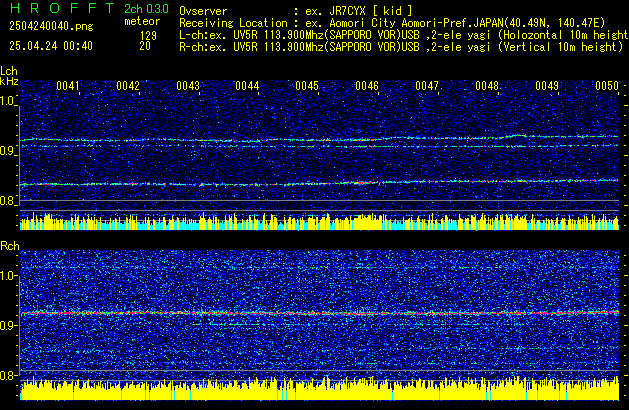The height and width of the screenshot is (410, 629).
Task: Click the Rch channel label
Action: (x=10, y=246)
